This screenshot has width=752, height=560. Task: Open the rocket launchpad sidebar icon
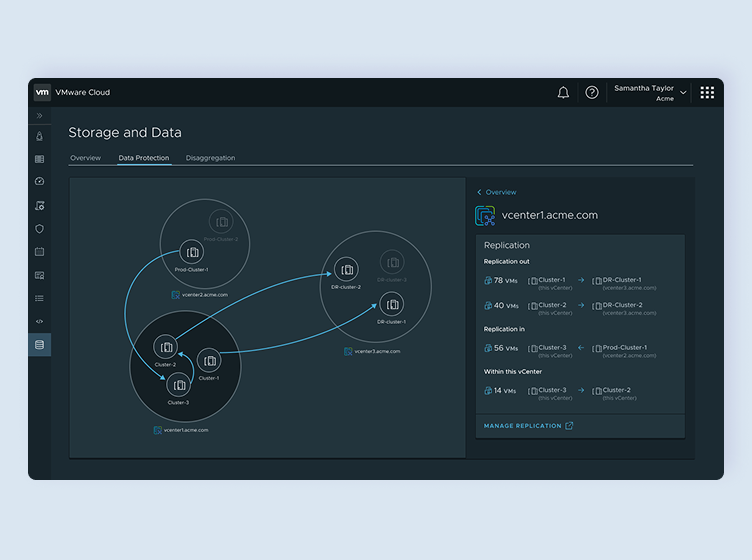39,137
